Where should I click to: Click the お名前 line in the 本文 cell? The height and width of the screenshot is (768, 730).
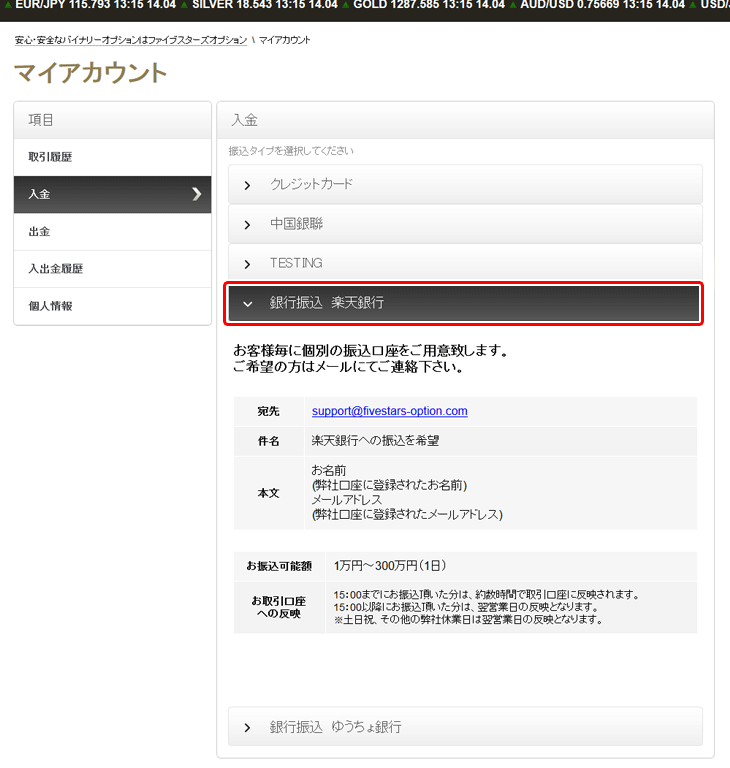pyautogui.click(x=329, y=471)
